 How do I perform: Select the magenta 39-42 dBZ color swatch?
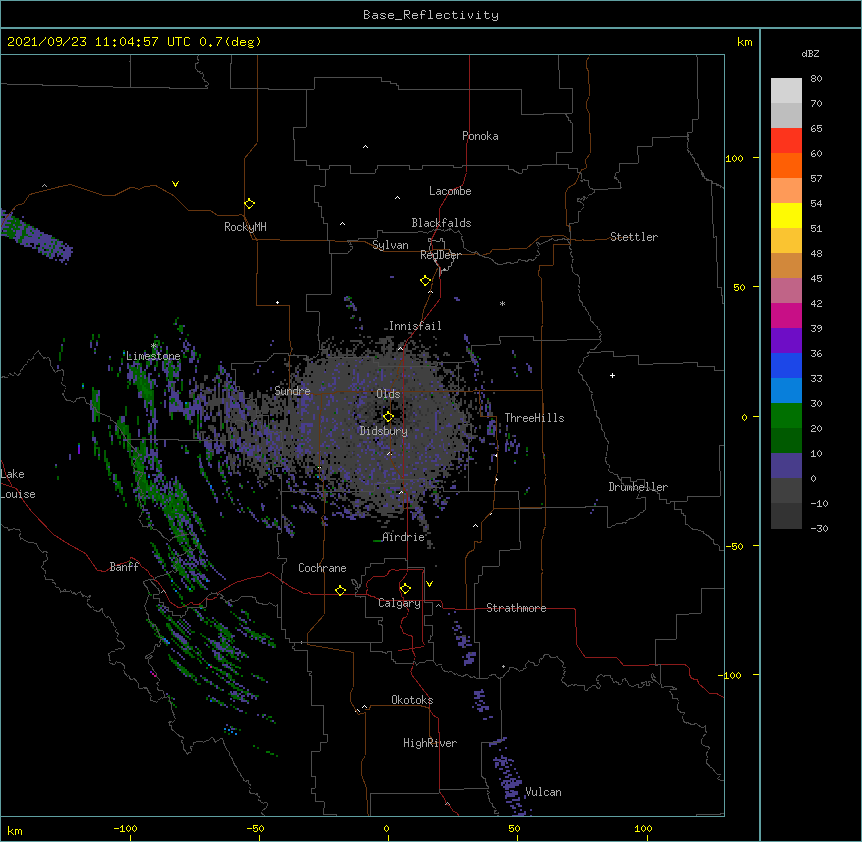point(786,315)
